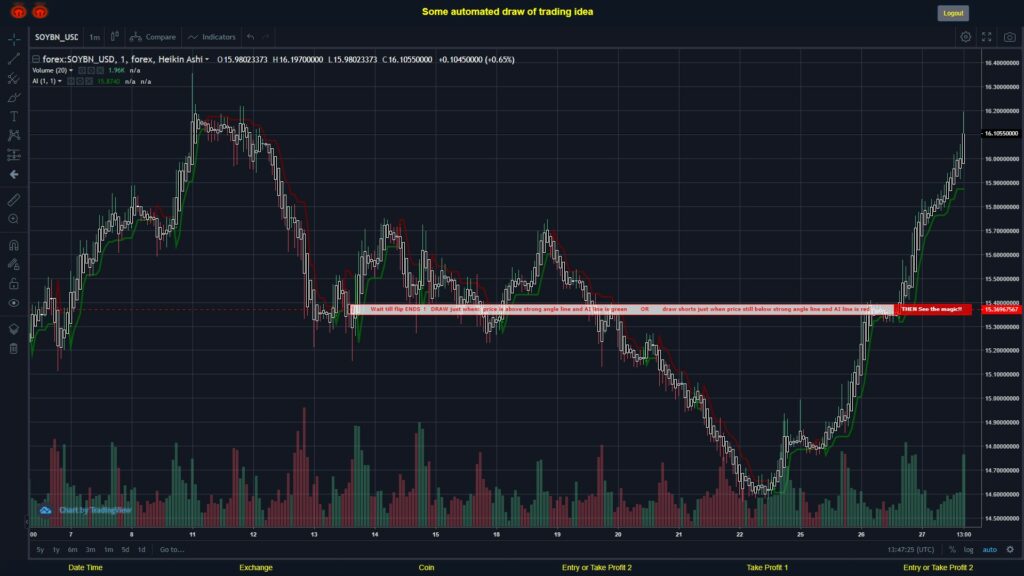1024x576 pixels.
Task: Click the 13:47:25 (UTC) timezone clock
Action: (910, 550)
